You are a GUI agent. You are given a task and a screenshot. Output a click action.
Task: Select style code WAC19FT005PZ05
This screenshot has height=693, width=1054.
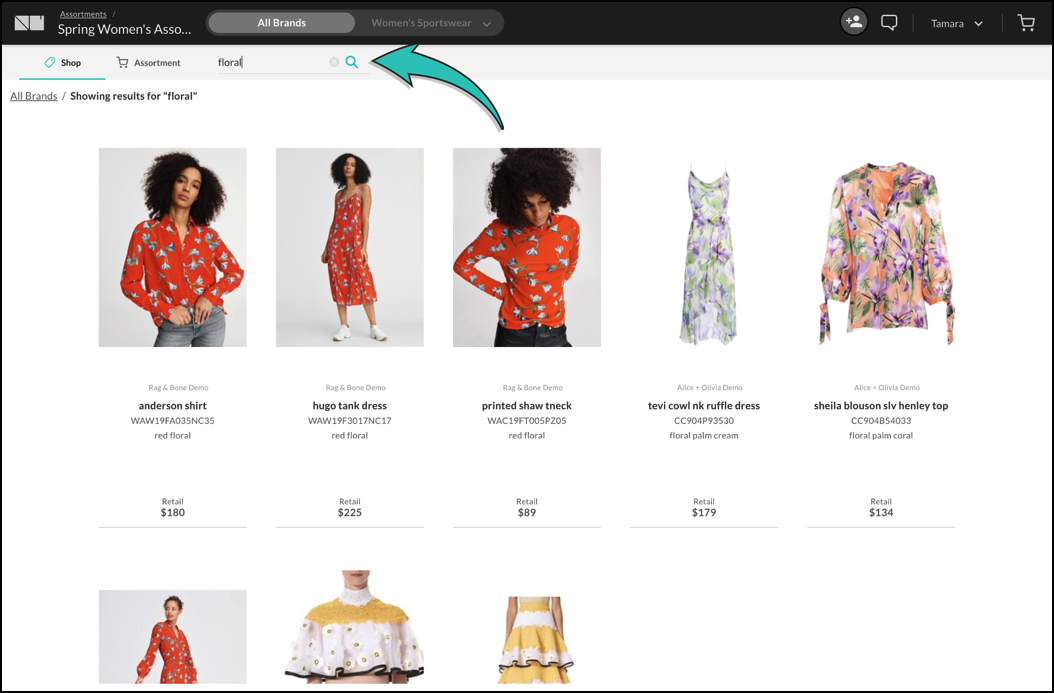pyautogui.click(x=527, y=421)
